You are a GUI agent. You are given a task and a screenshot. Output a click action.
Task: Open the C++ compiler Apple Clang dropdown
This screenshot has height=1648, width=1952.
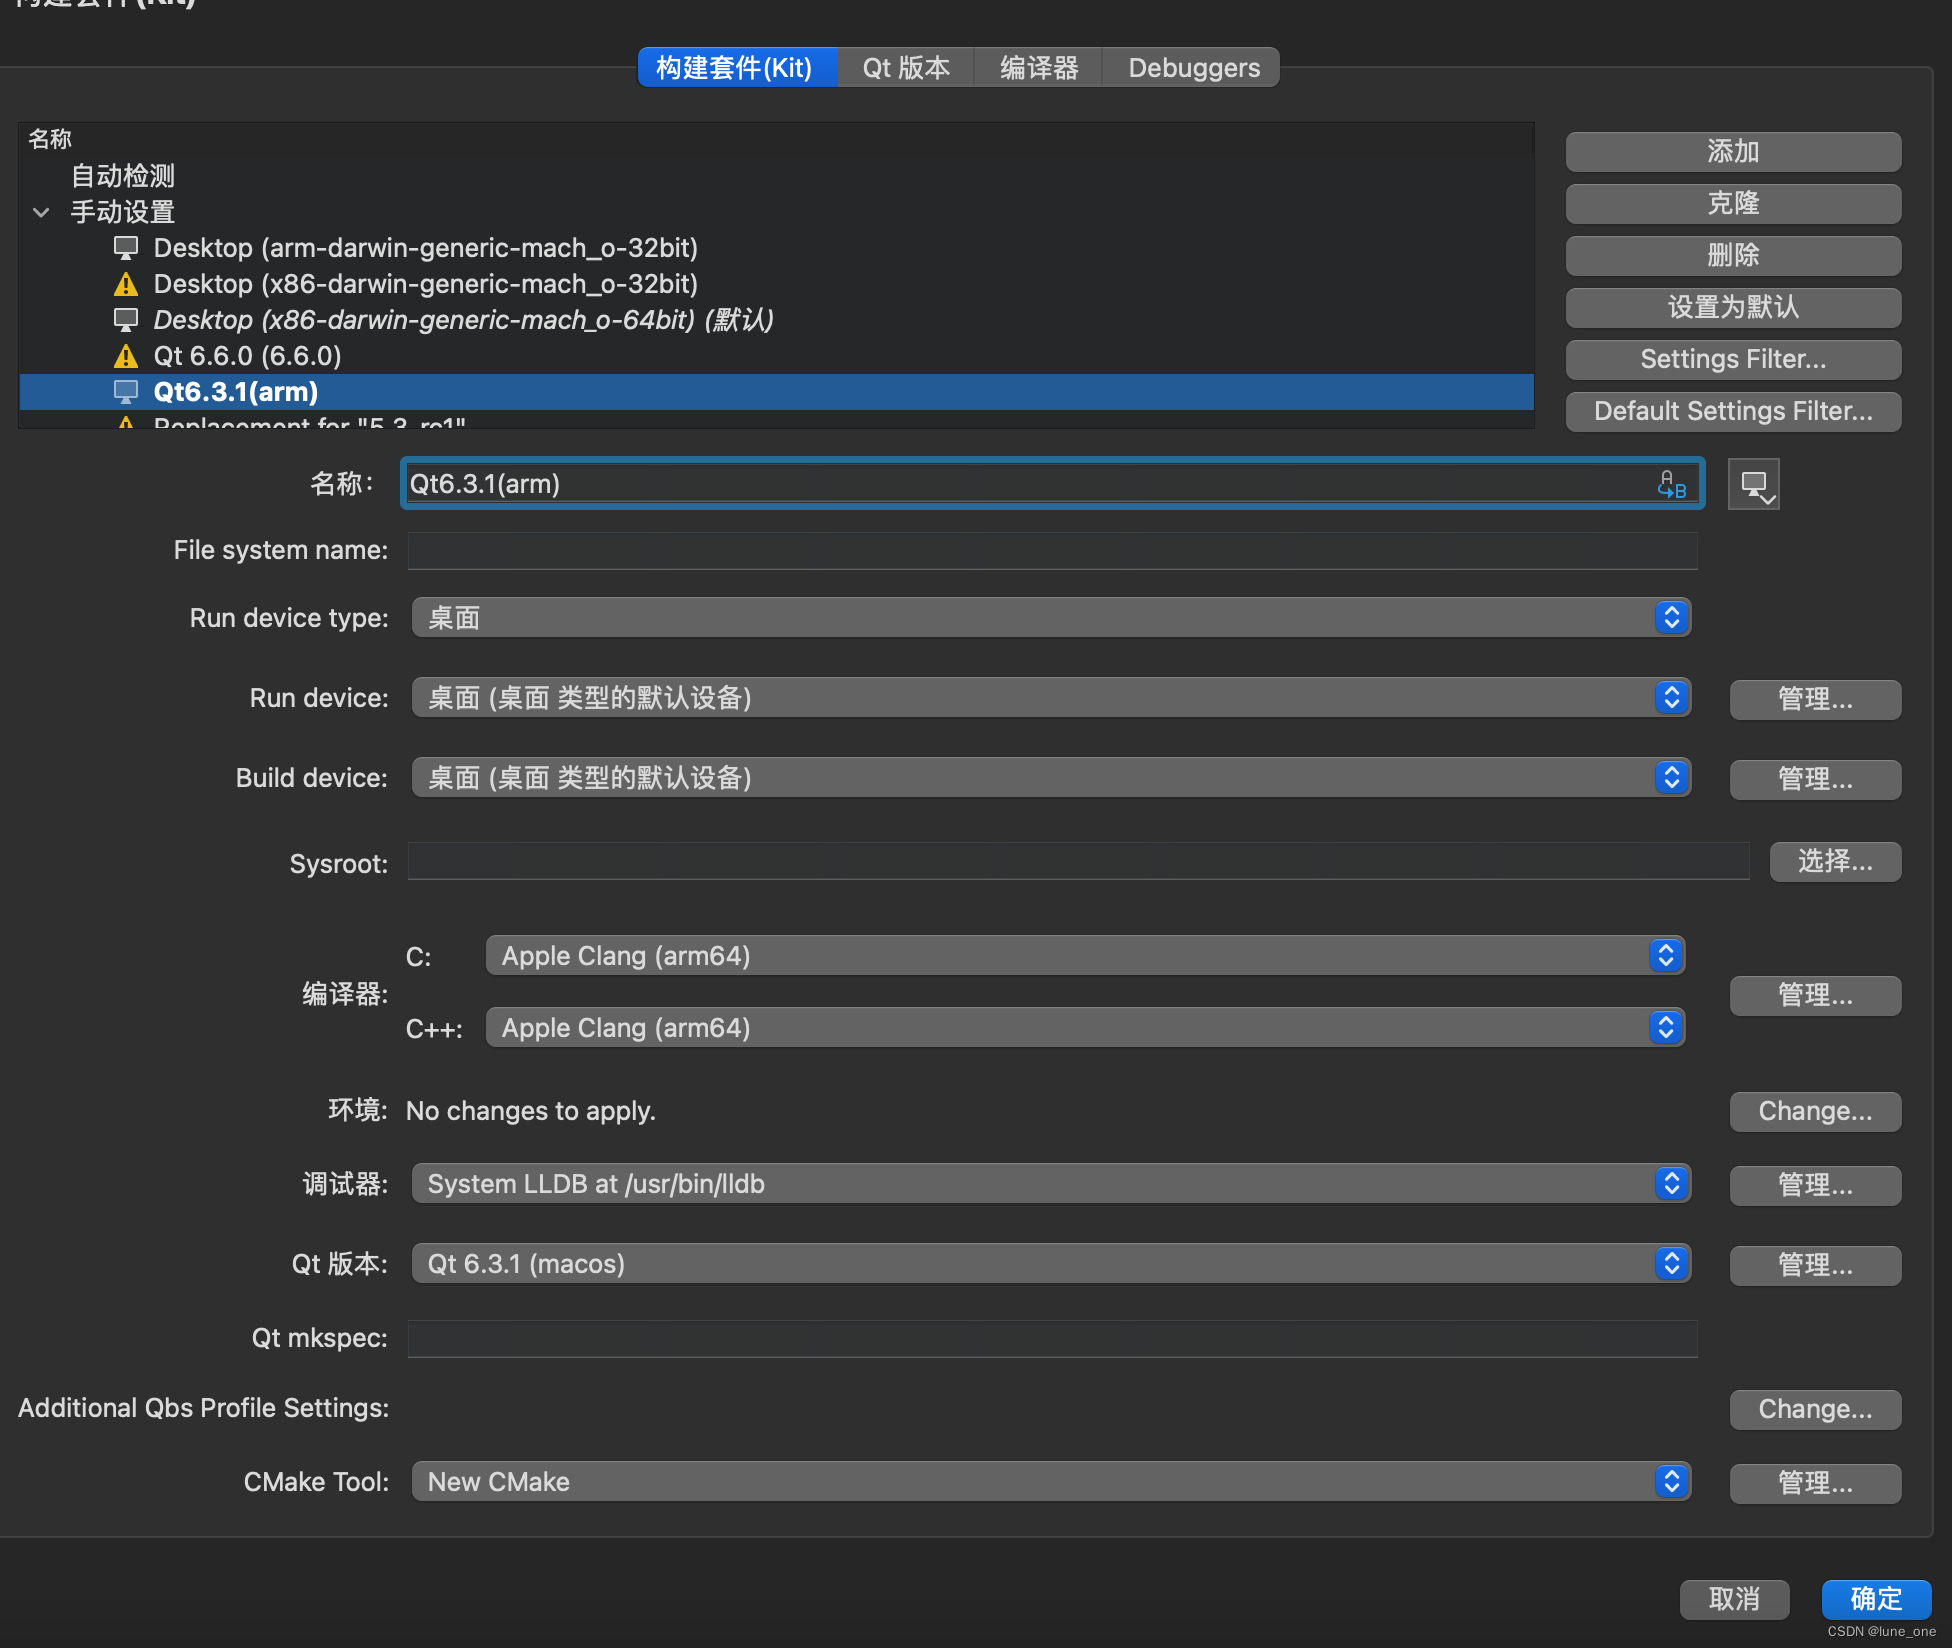1663,1027
